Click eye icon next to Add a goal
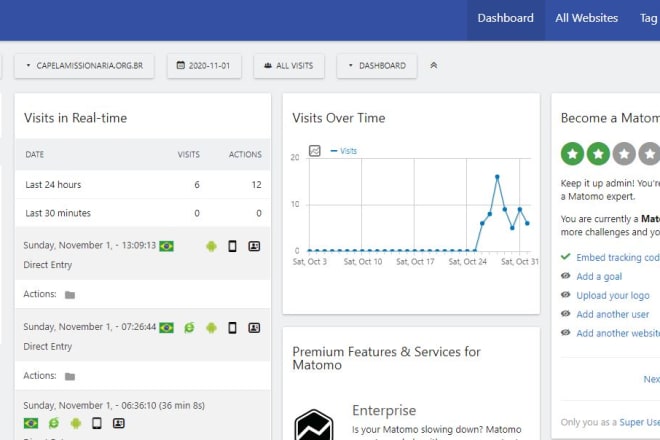The image size is (660, 440). (566, 276)
